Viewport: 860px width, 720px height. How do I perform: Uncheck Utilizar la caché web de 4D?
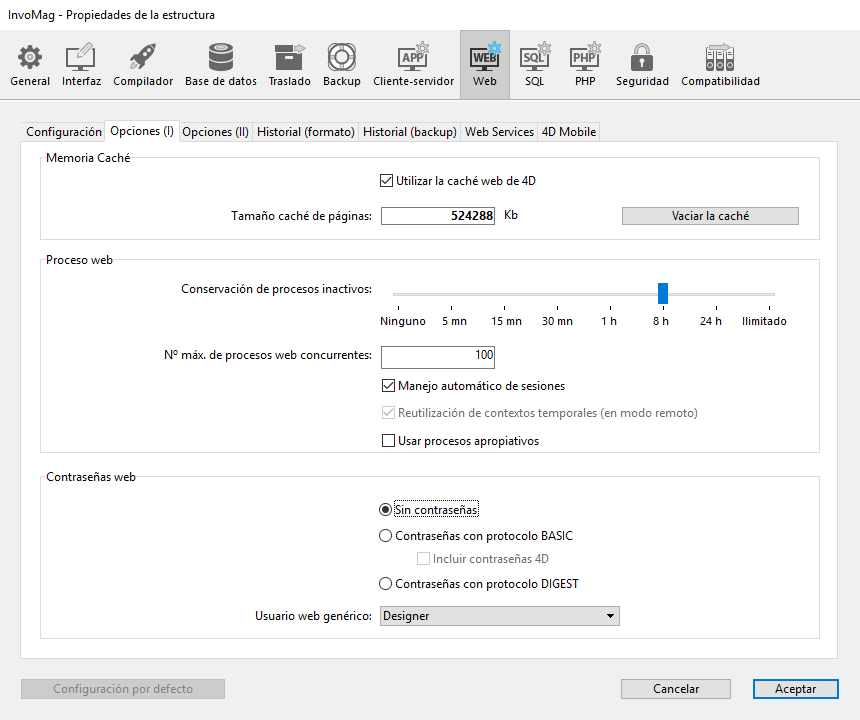[387, 181]
